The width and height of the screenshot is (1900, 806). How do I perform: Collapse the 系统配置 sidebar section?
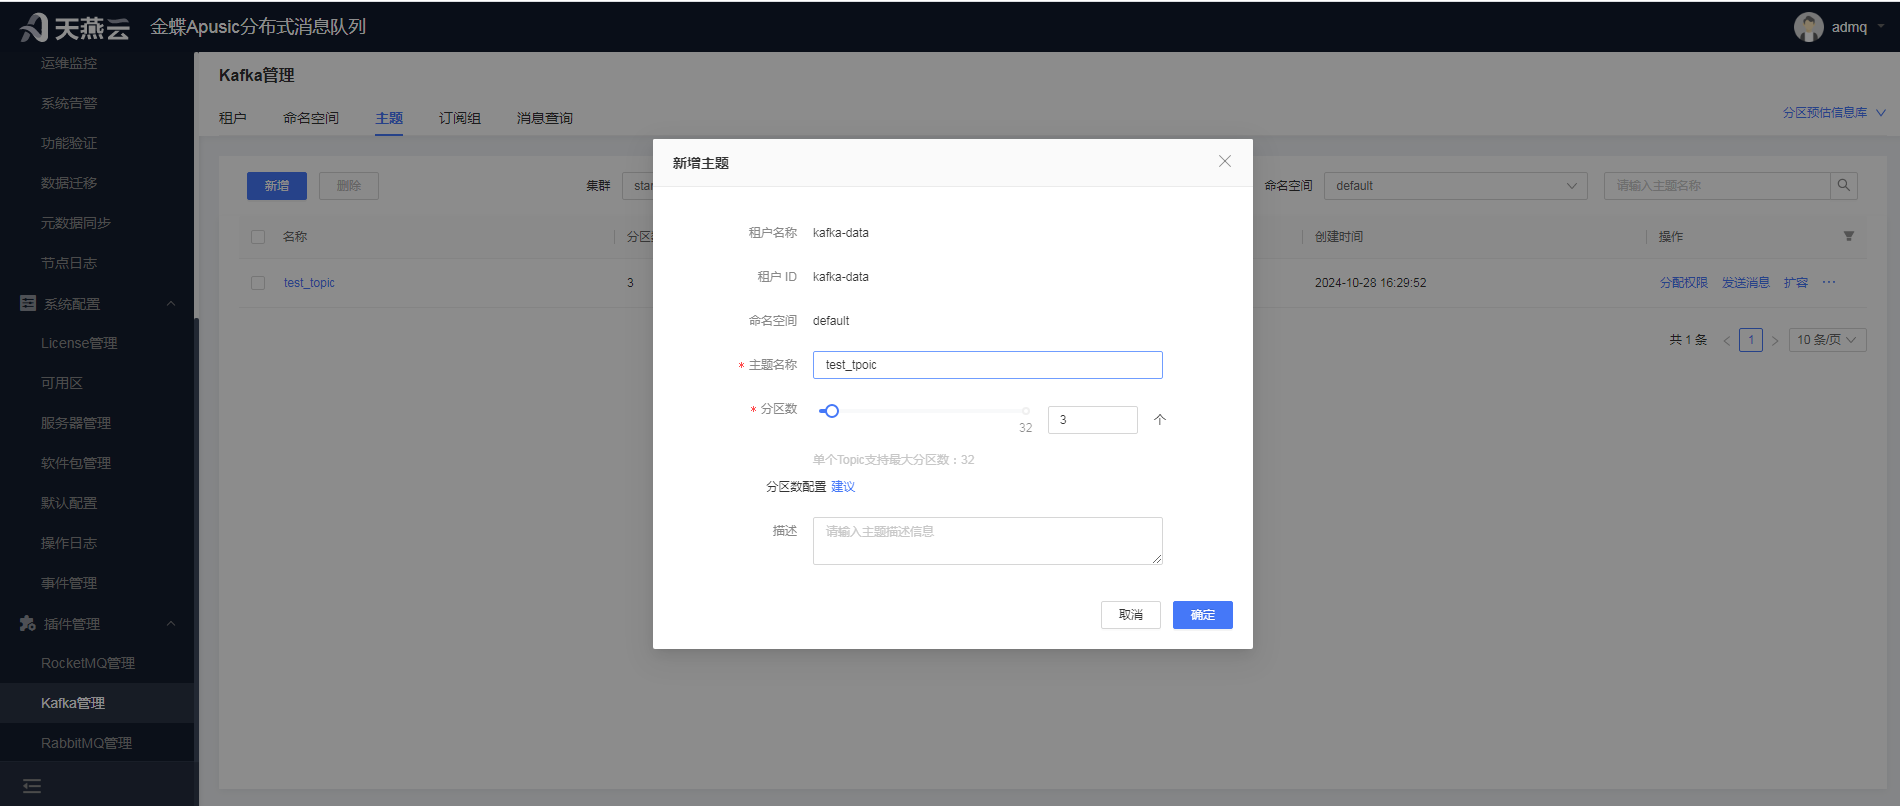pos(171,304)
